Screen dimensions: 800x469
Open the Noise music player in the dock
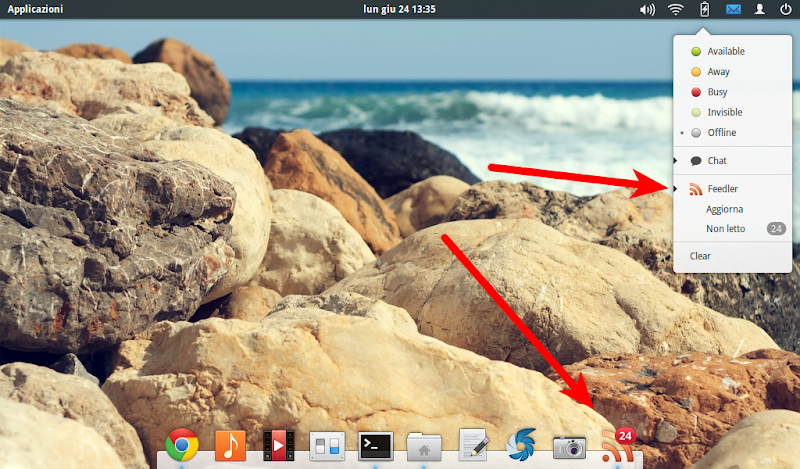[230, 446]
